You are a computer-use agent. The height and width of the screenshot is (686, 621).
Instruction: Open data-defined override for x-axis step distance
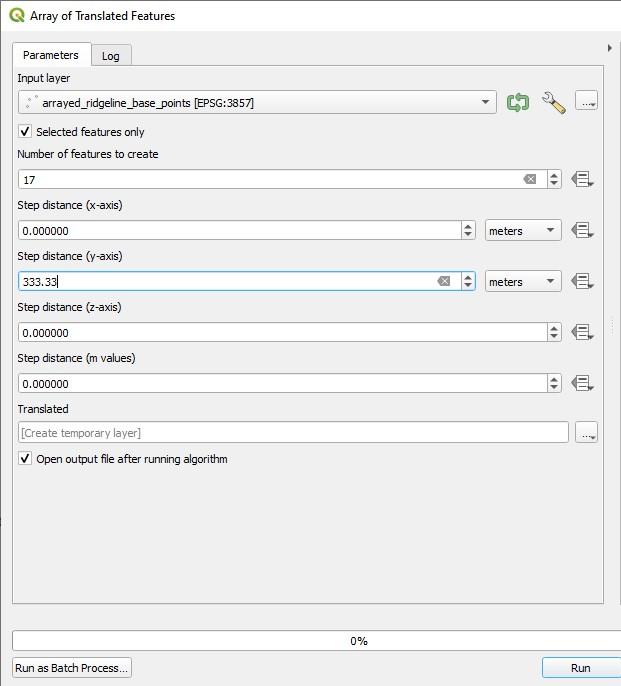582,230
